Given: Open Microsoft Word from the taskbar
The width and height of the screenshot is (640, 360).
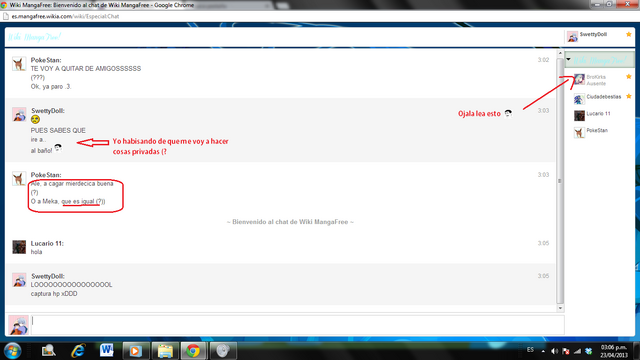Looking at the screenshot, I should coord(107,351).
